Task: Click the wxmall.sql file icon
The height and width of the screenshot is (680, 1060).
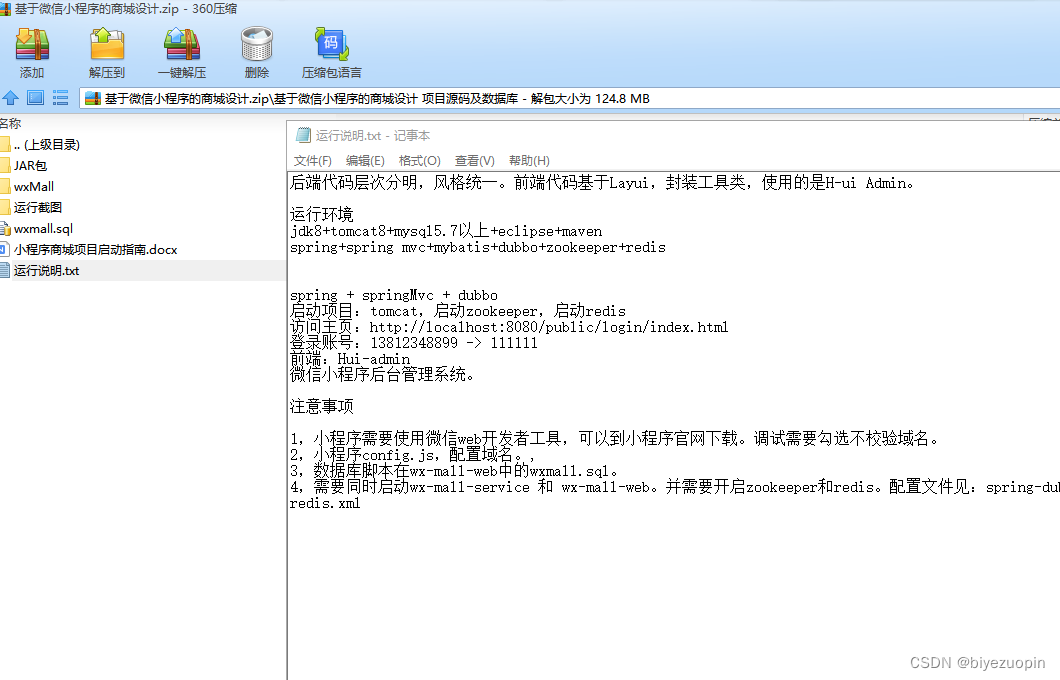Action: 5,228
